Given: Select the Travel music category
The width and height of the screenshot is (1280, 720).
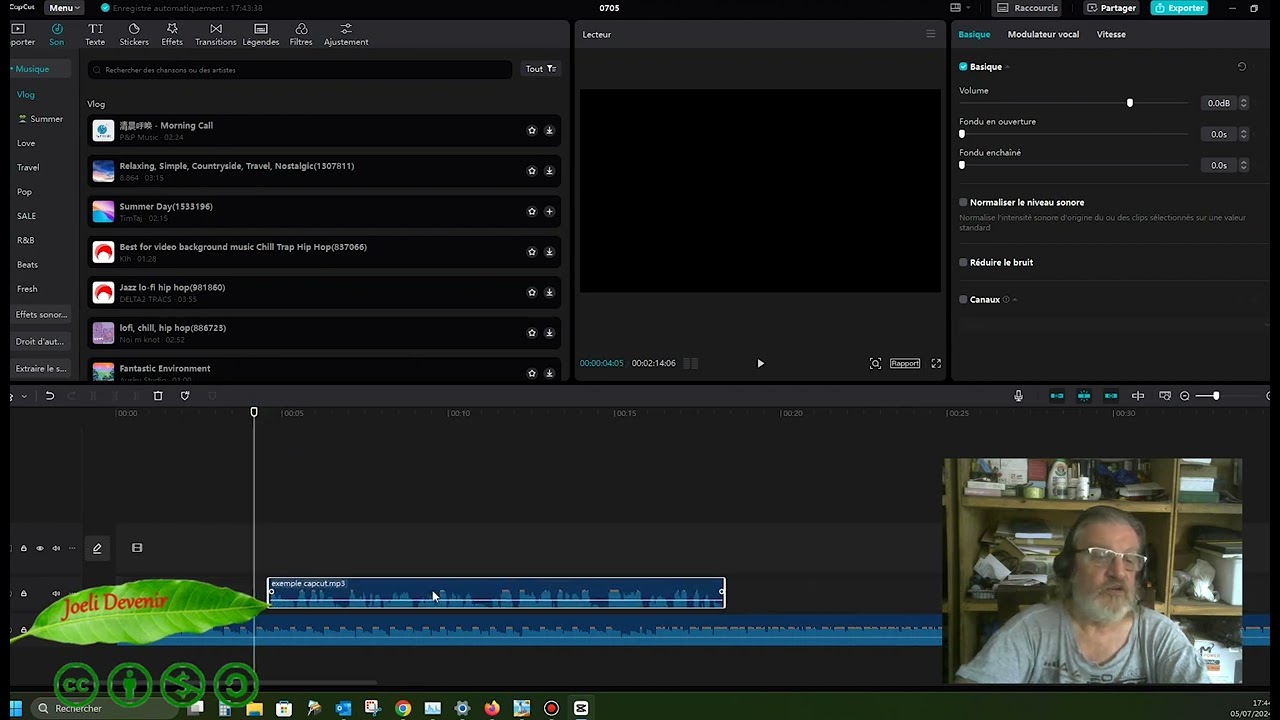Looking at the screenshot, I should (x=28, y=167).
